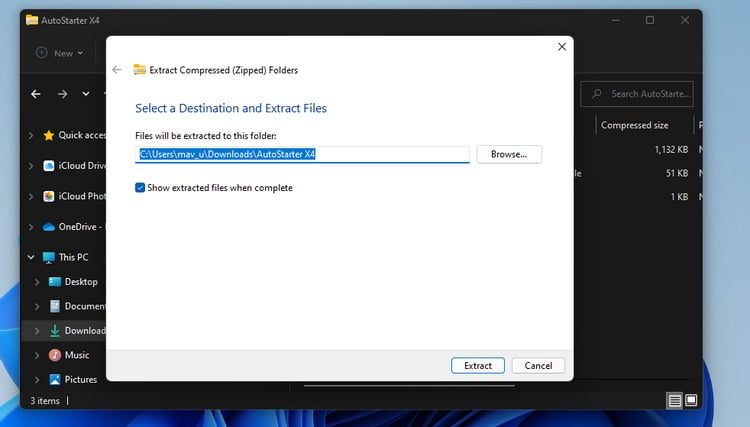Screen dimensions: 750x427
Task: Select Downloads arrow icon
Action: pyautogui.click(x=55, y=331)
